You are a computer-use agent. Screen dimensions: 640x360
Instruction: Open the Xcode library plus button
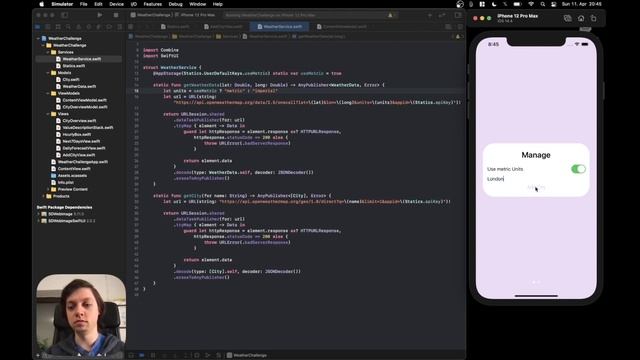[x=429, y=15]
